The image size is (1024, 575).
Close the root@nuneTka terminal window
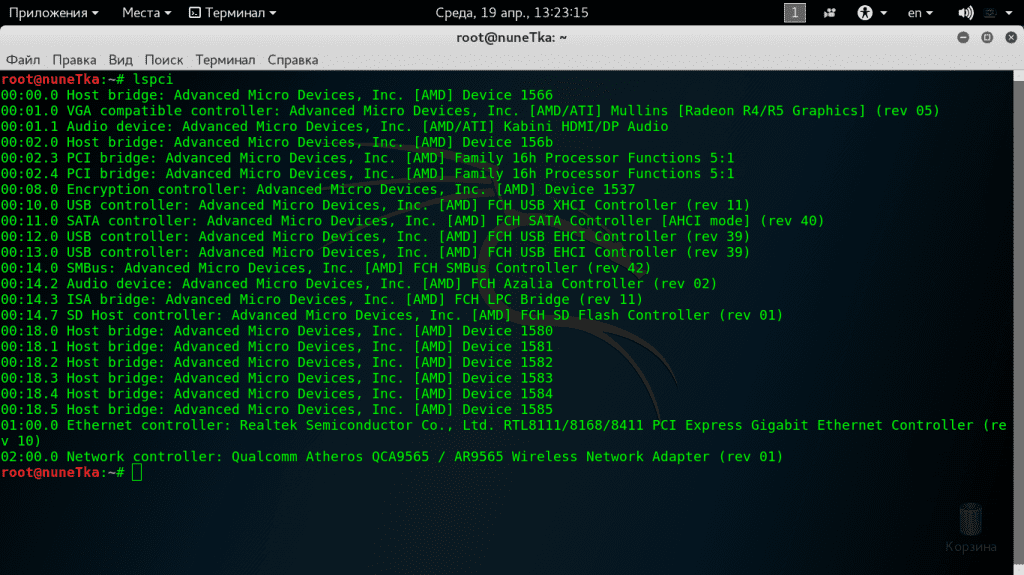coord(1010,37)
